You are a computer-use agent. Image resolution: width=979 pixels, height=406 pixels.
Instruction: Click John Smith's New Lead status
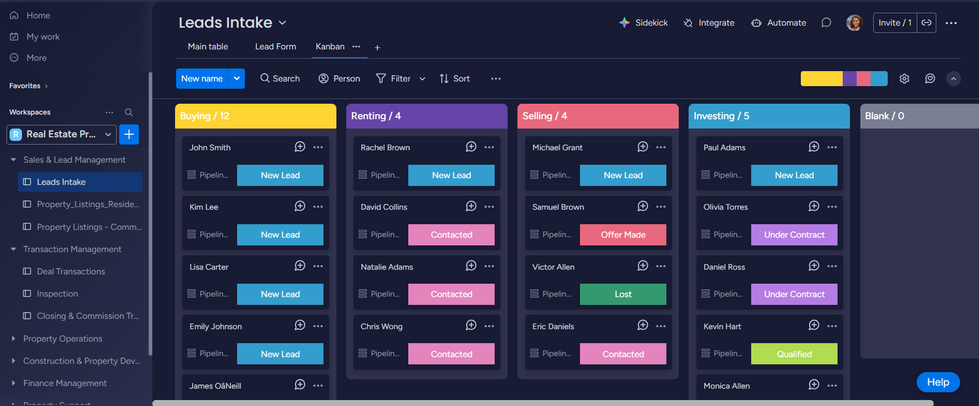(280, 176)
